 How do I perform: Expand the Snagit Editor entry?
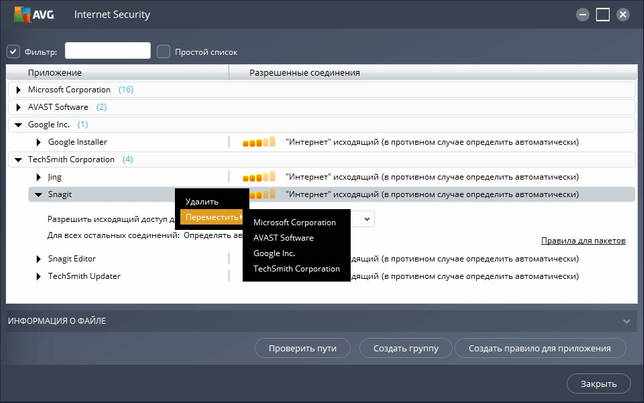coord(38,259)
